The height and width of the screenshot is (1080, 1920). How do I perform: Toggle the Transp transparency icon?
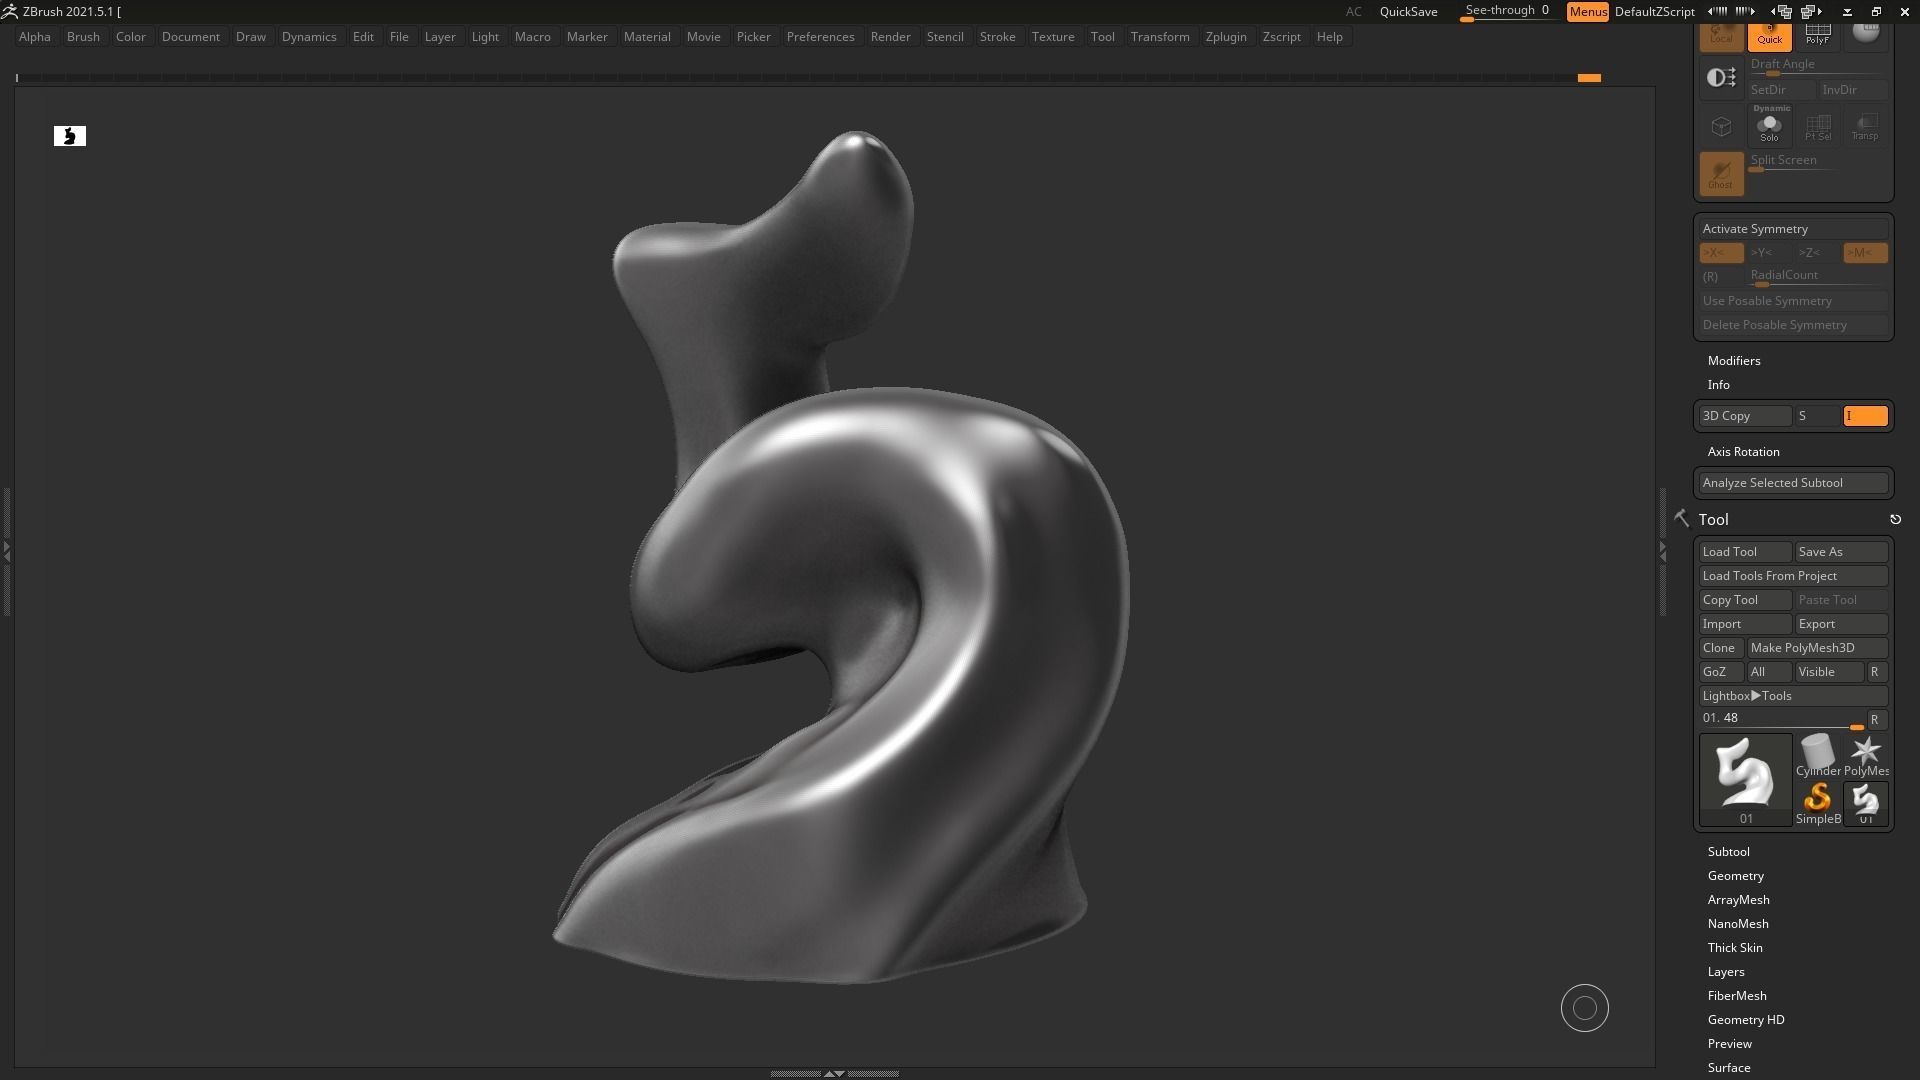pyautogui.click(x=1864, y=127)
